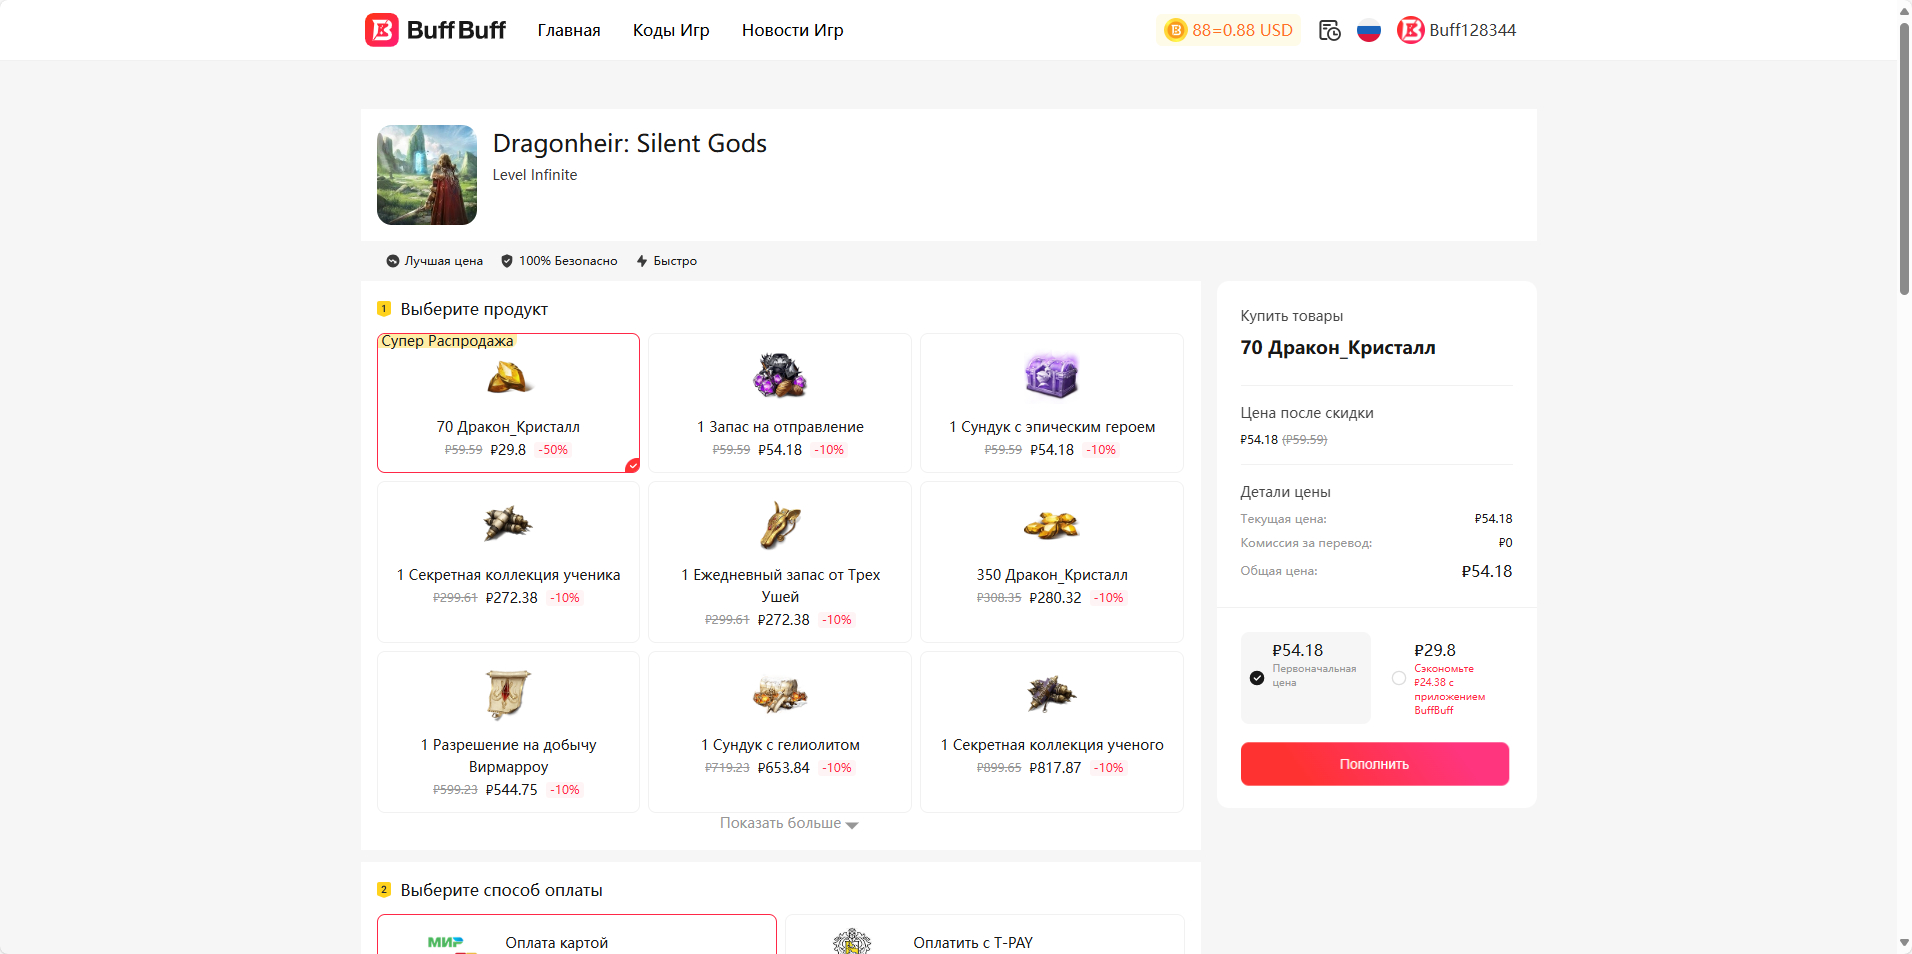
Task: Choose Оплата картой payment method
Action: tap(576, 937)
